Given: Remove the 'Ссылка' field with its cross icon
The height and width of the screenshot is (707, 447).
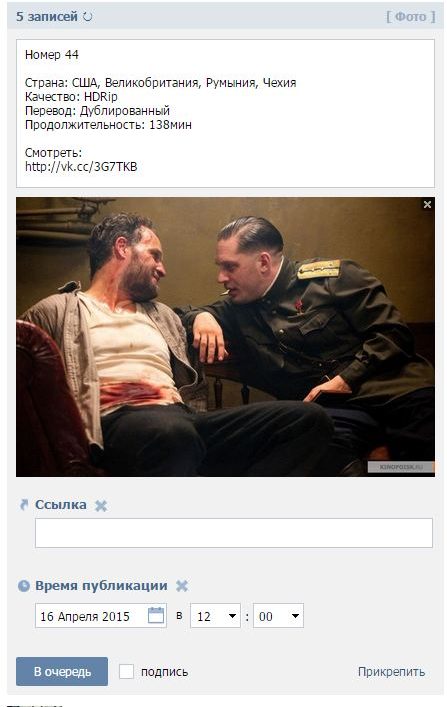Looking at the screenshot, I should pos(101,505).
